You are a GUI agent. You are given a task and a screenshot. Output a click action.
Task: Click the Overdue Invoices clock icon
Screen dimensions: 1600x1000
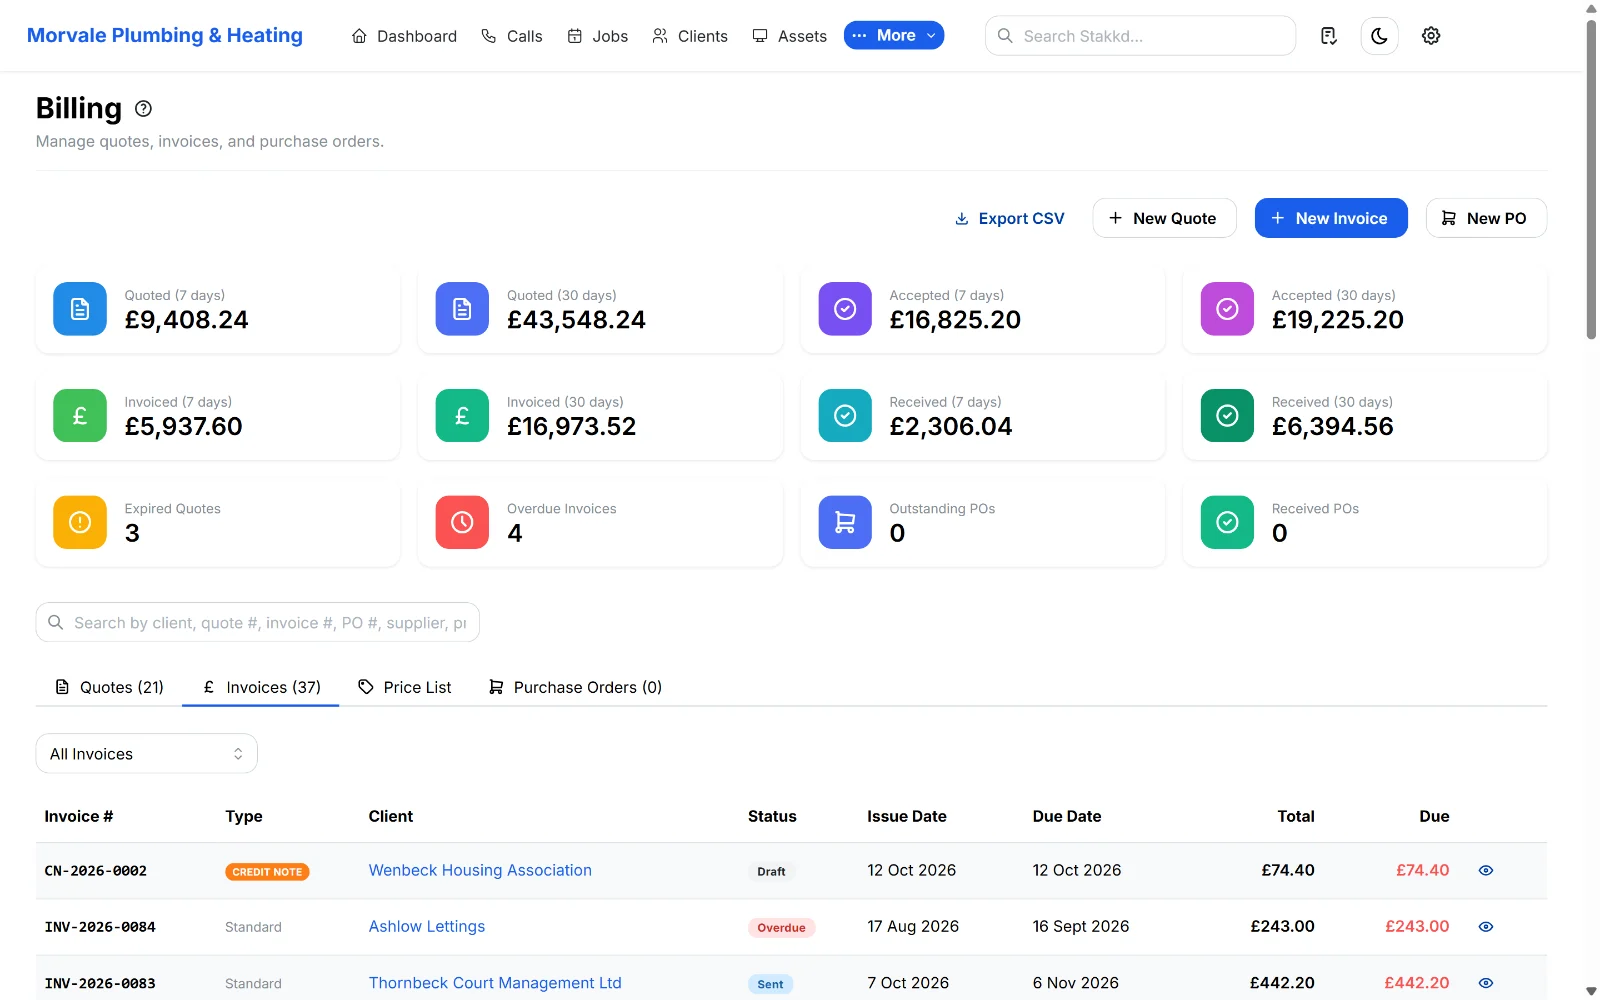point(462,522)
